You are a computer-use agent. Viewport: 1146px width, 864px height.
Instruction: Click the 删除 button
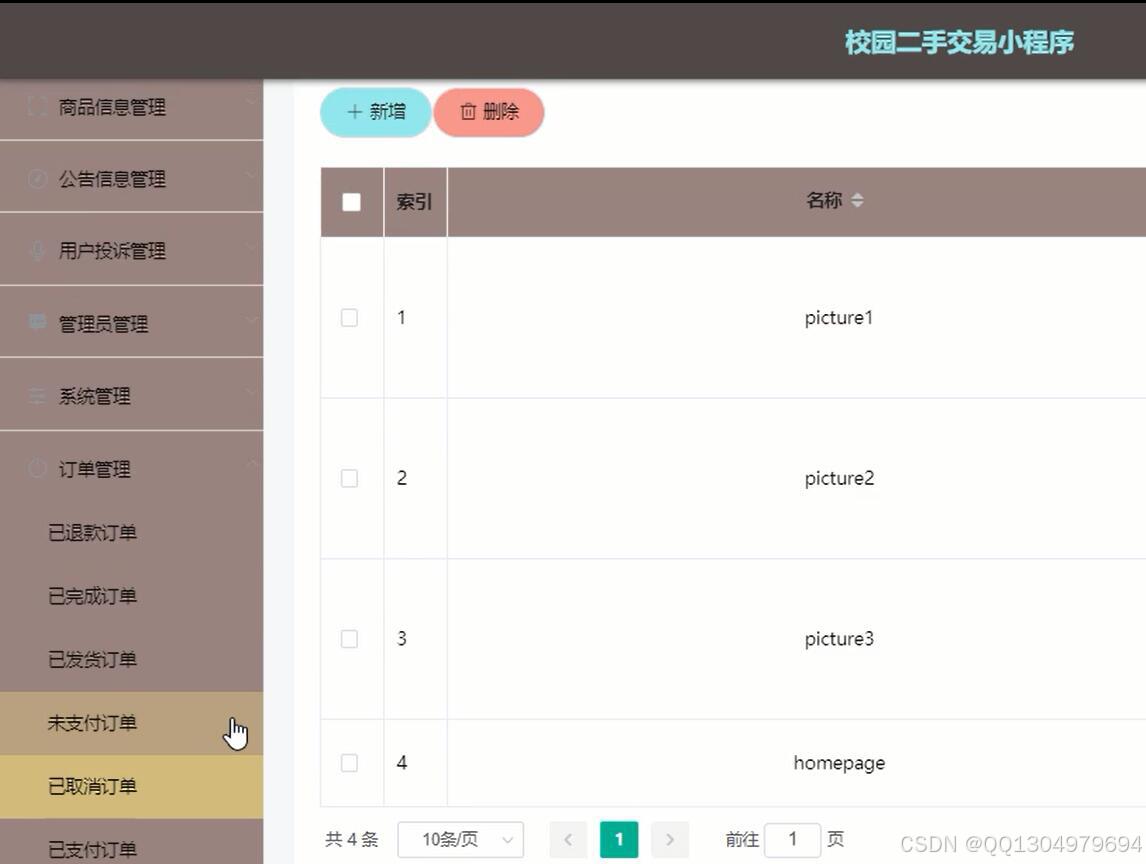(489, 112)
